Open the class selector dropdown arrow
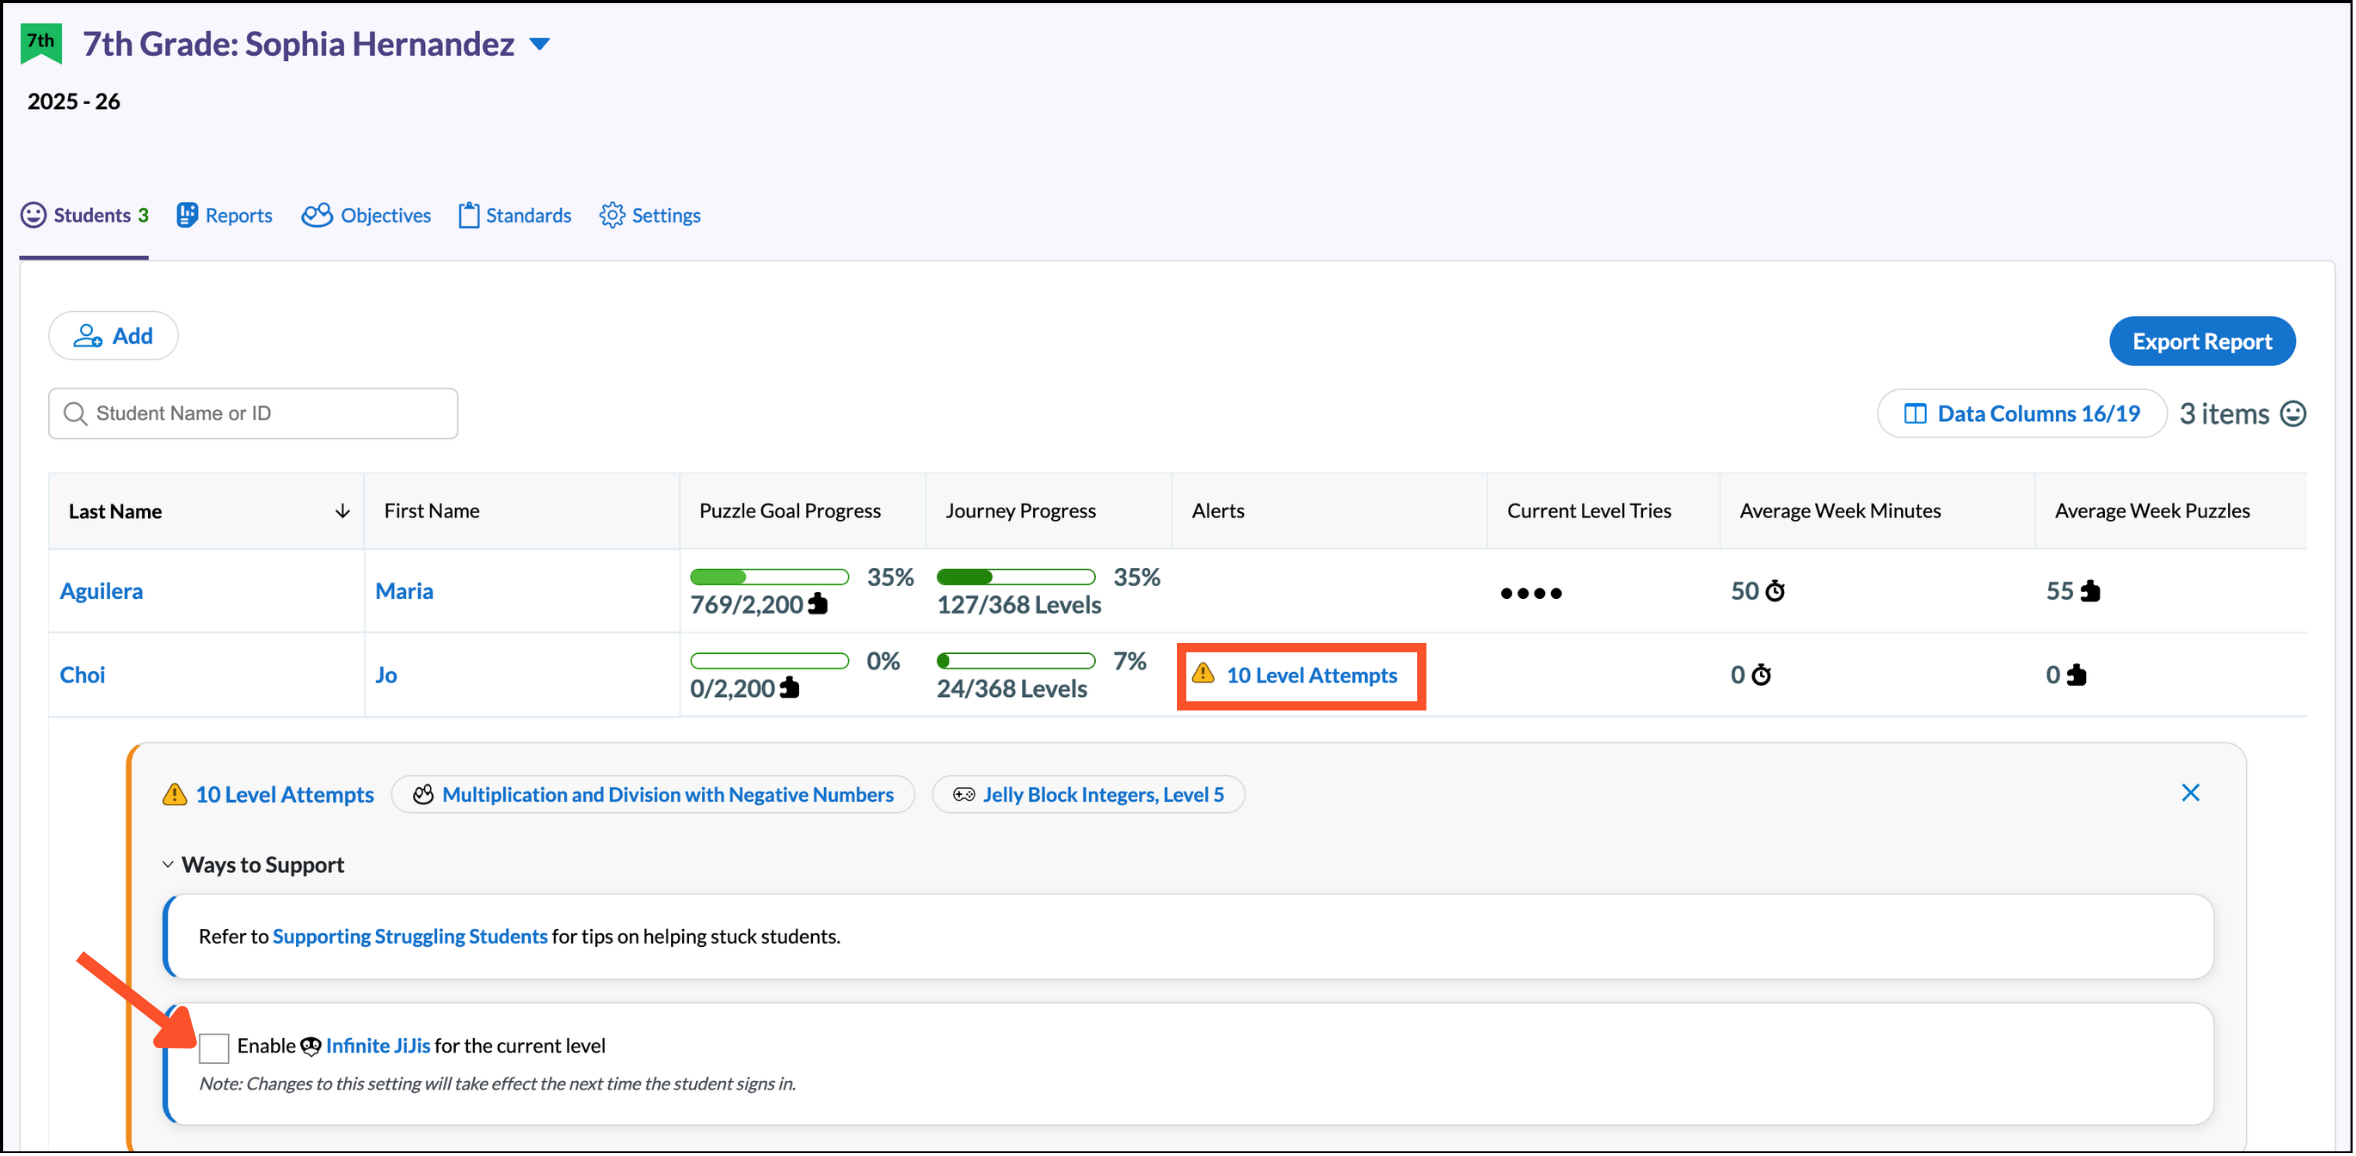2356x1156 pixels. [540, 45]
